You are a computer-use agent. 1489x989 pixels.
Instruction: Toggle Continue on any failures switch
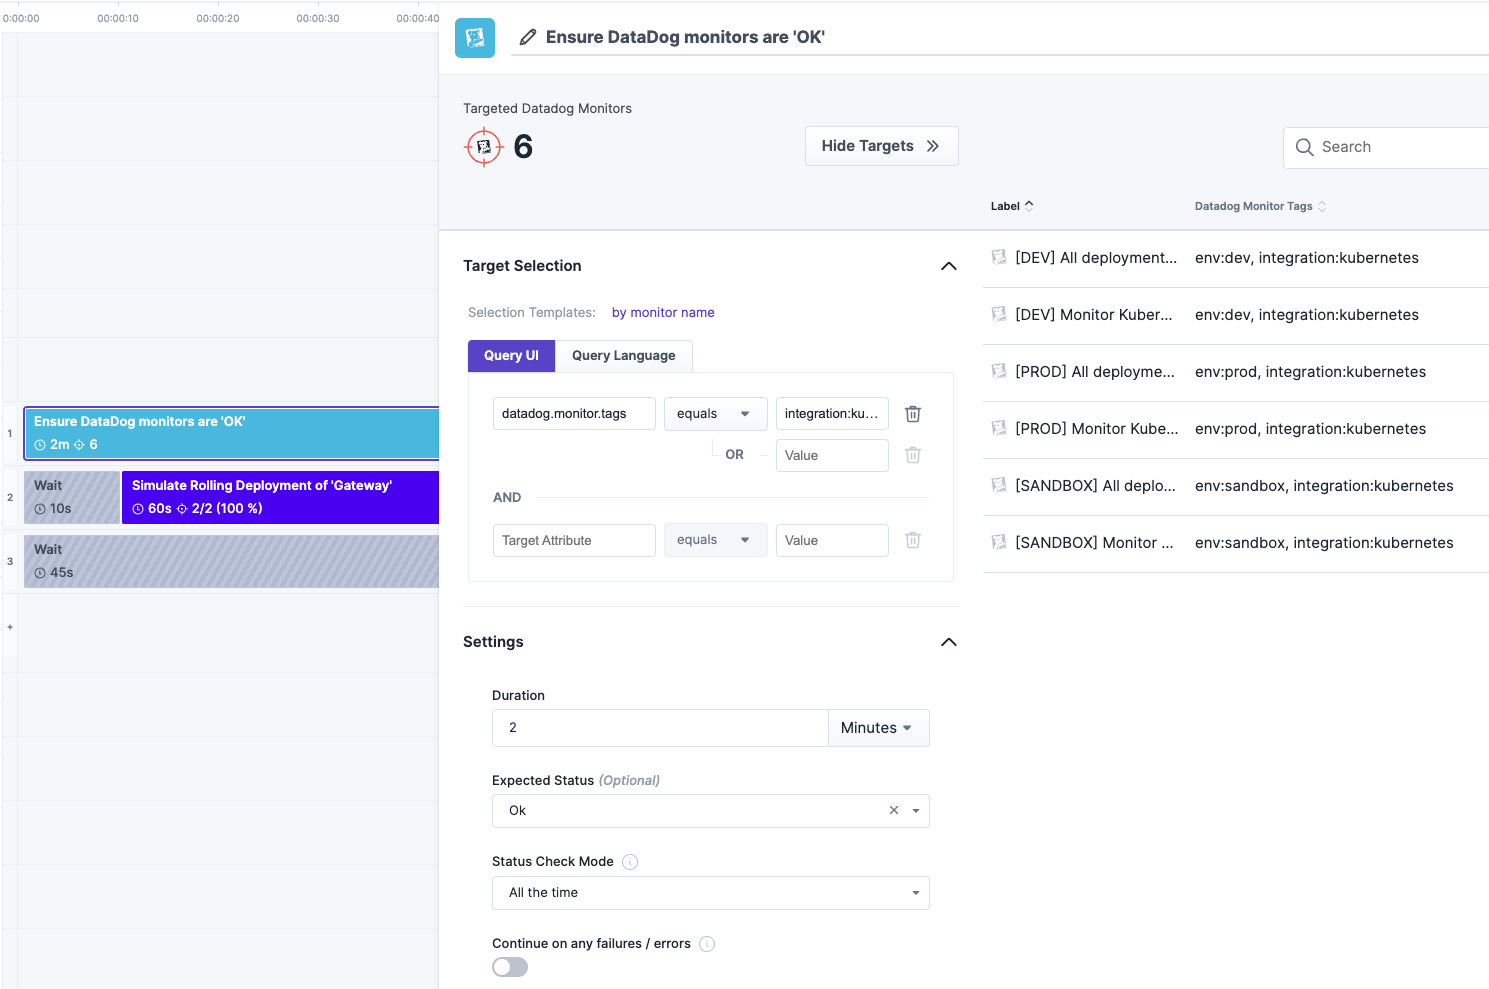click(510, 967)
